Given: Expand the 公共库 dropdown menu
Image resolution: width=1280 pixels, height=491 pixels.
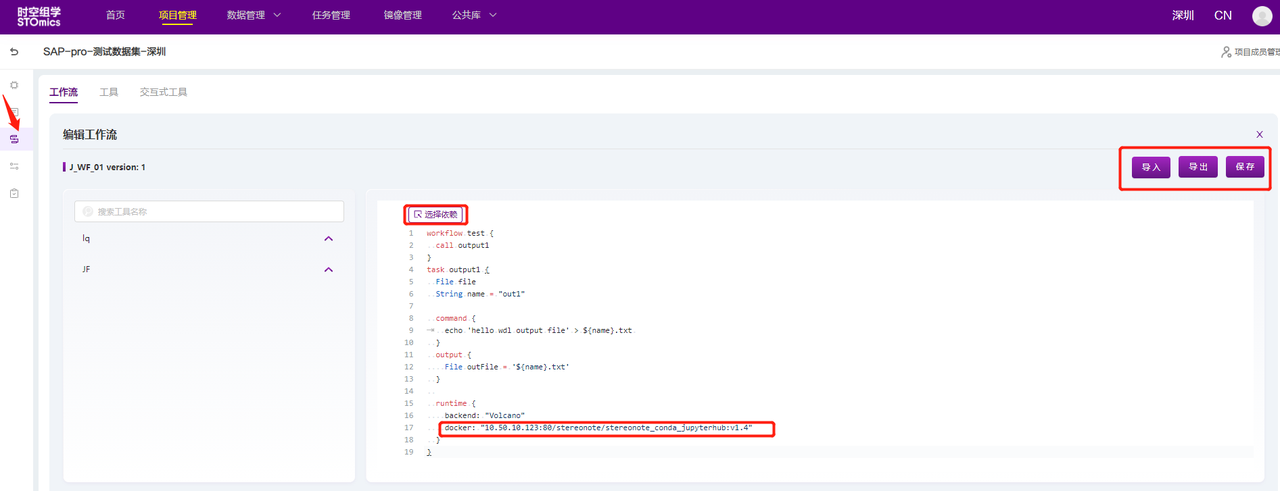Looking at the screenshot, I should (474, 16).
